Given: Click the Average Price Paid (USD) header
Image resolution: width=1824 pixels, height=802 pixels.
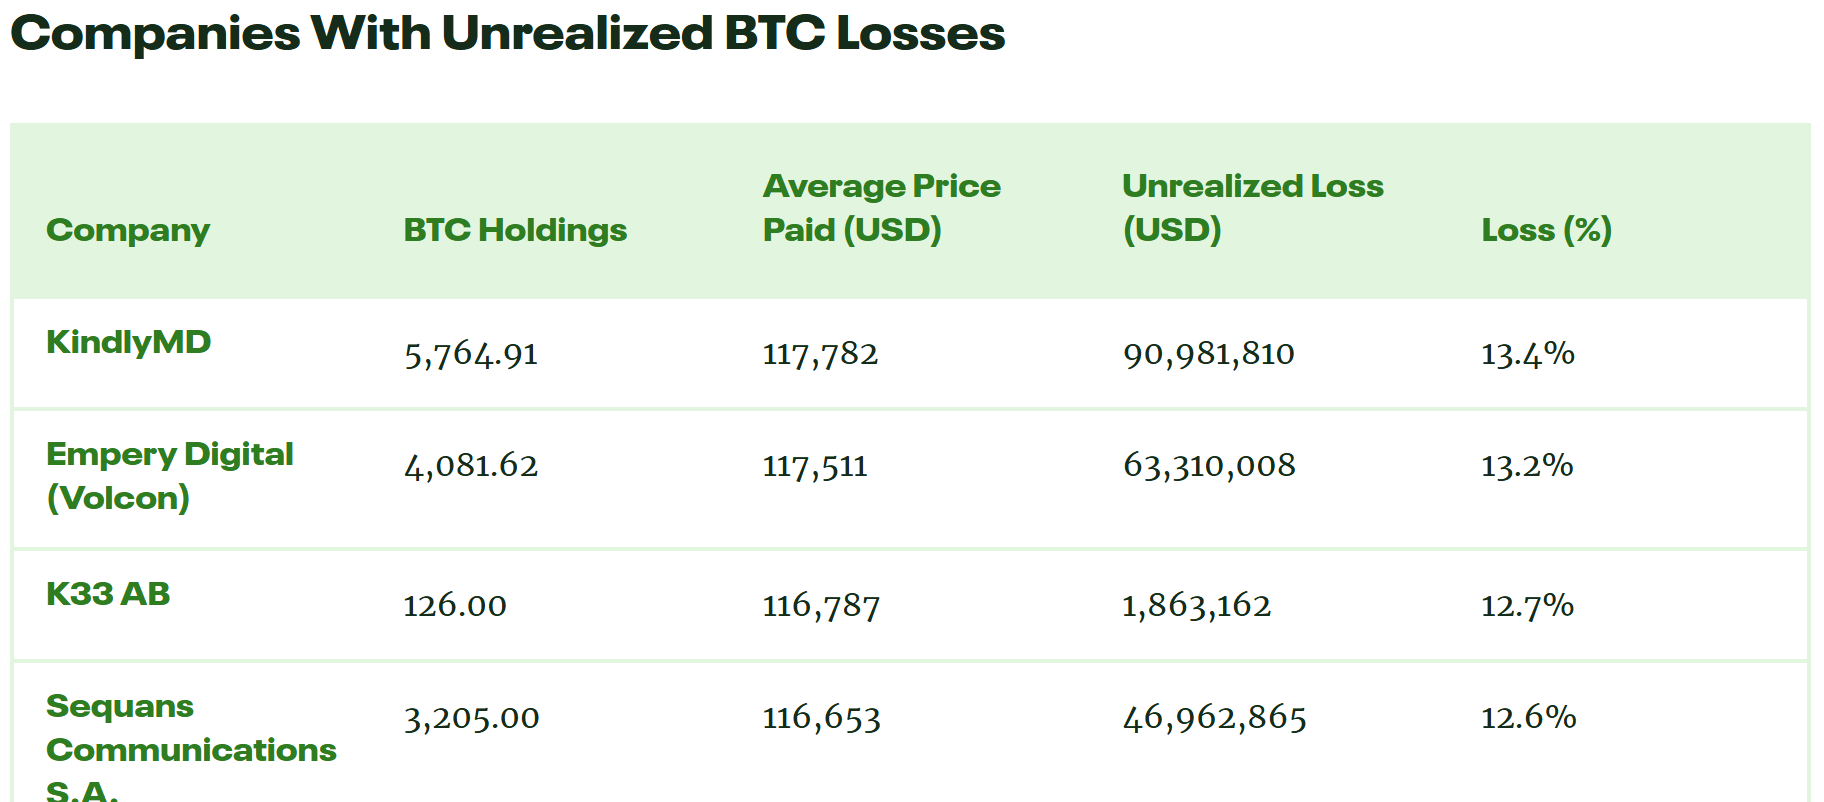Looking at the screenshot, I should click(x=881, y=208).
